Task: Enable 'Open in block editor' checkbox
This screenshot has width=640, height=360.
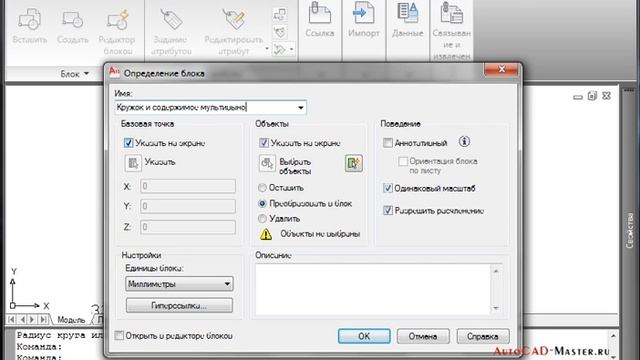Action: (119, 336)
